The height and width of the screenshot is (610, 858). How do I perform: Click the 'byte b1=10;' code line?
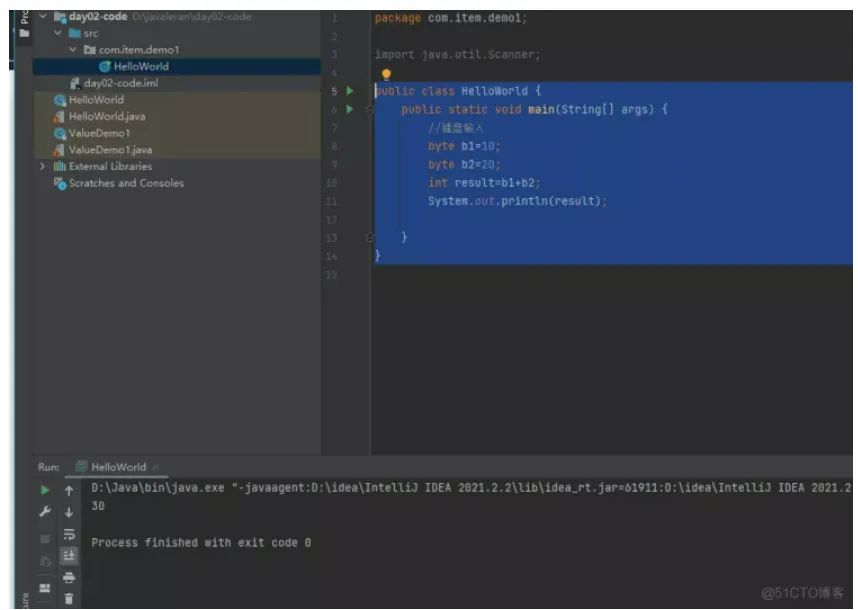tap(464, 146)
